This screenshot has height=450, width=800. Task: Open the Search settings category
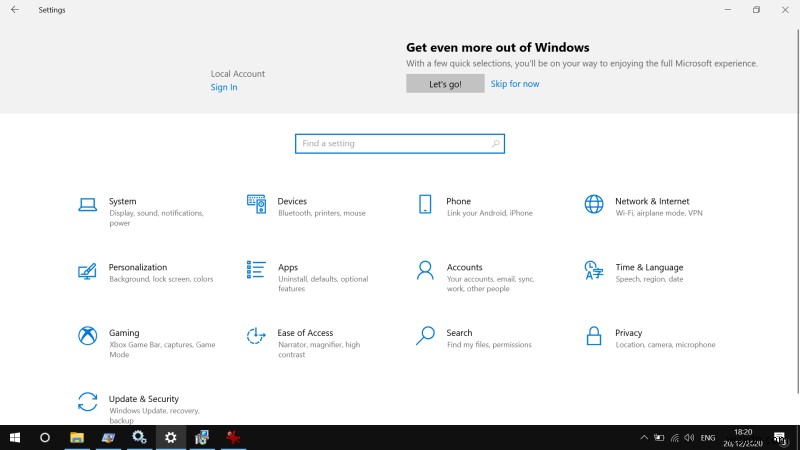pos(459,333)
